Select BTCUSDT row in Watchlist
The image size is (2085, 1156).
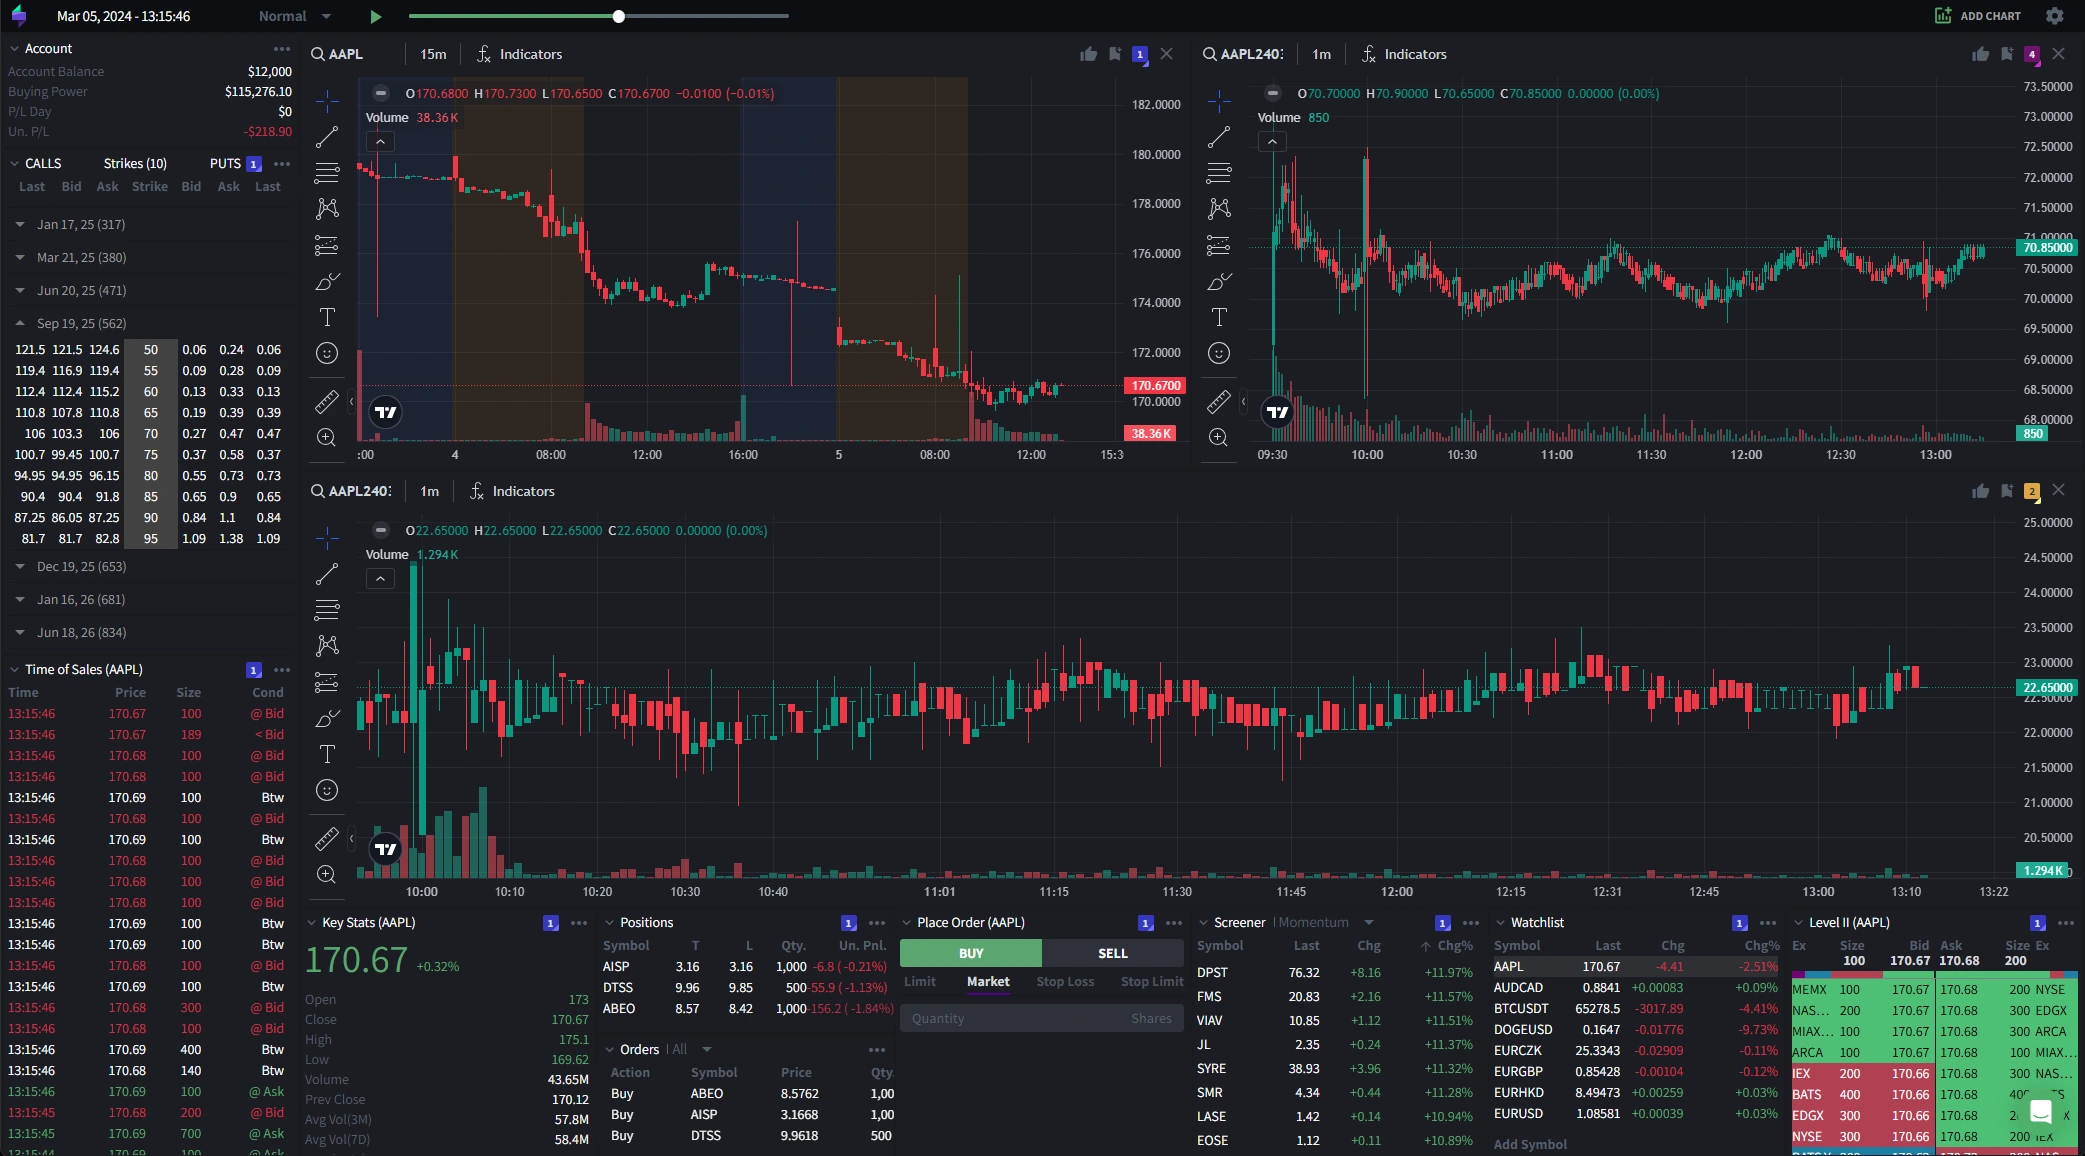click(x=1636, y=1008)
